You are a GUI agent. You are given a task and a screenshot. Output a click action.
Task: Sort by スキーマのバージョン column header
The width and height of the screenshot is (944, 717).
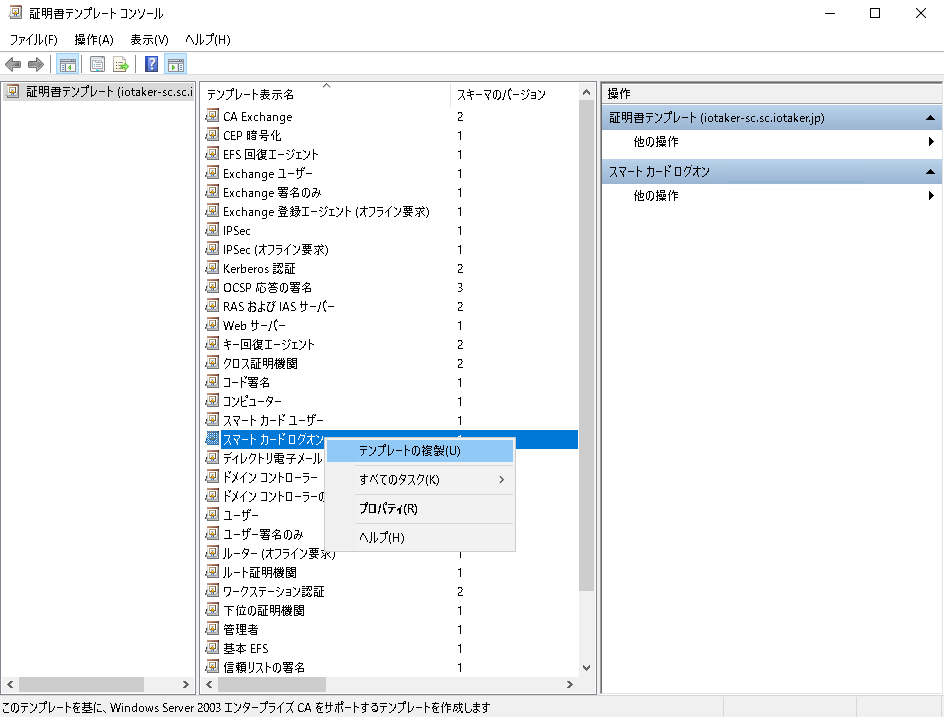tap(501, 94)
